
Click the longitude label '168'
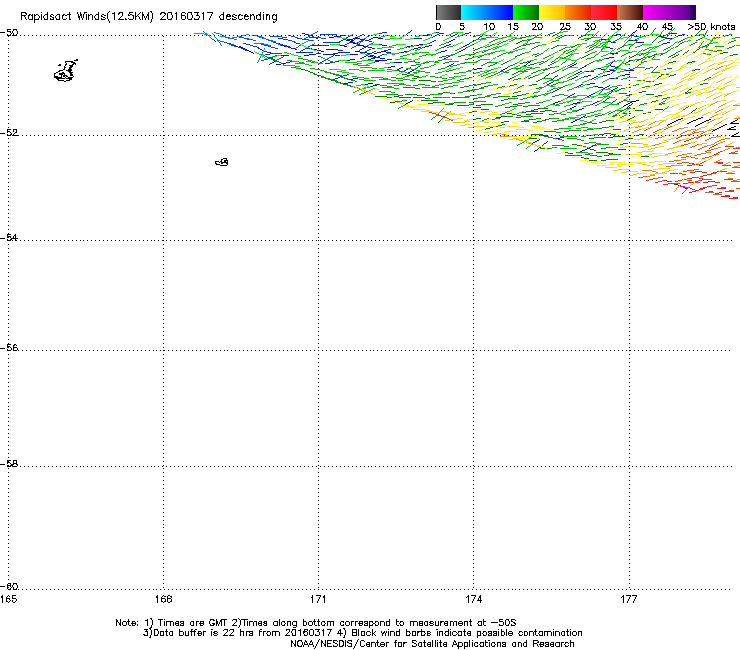pyautogui.click(x=163, y=599)
